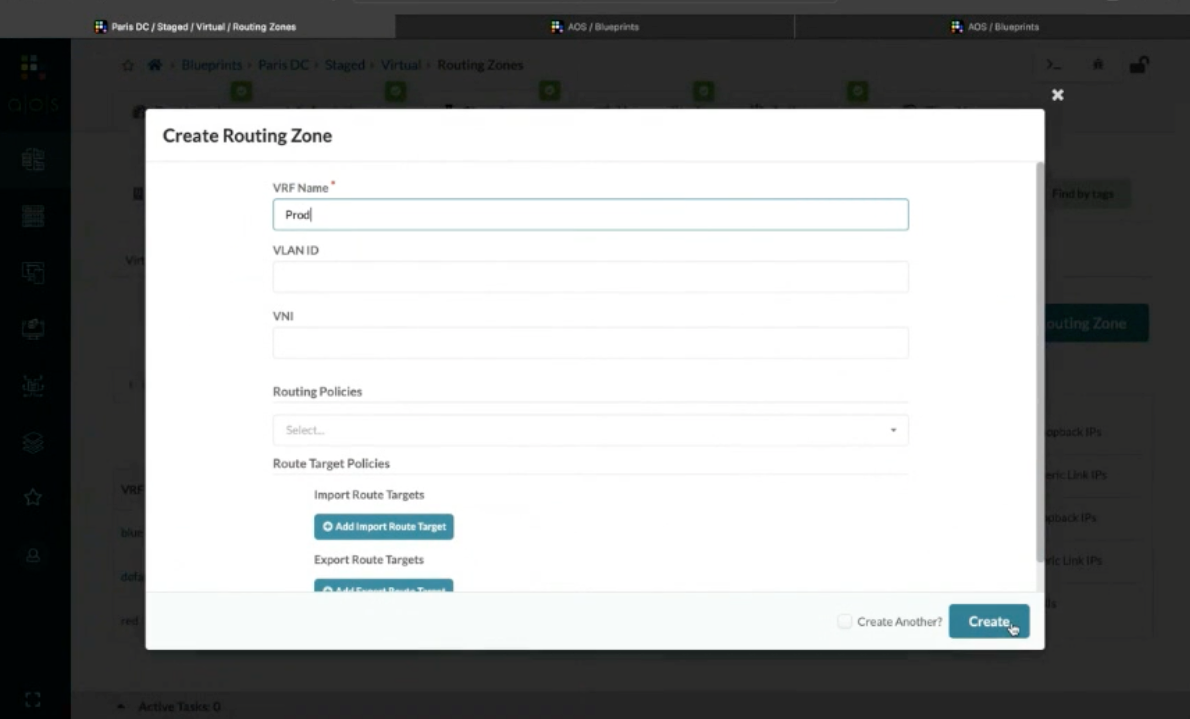Open the Design icon in left sidebar

click(x=33, y=273)
